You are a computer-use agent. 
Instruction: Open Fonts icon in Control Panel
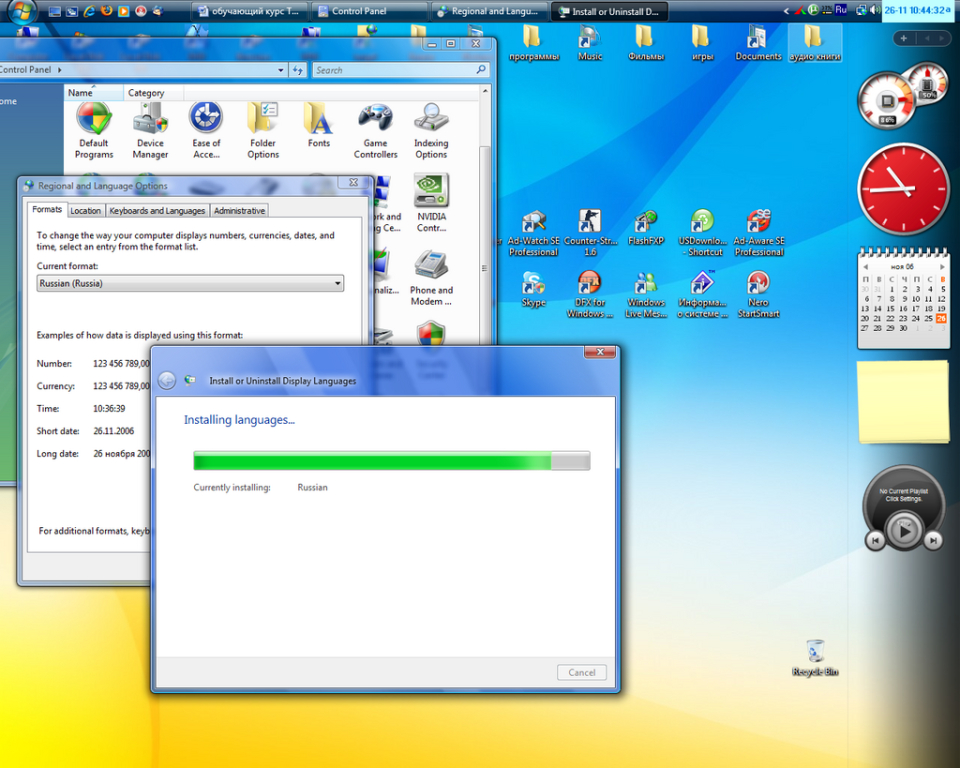tap(319, 126)
